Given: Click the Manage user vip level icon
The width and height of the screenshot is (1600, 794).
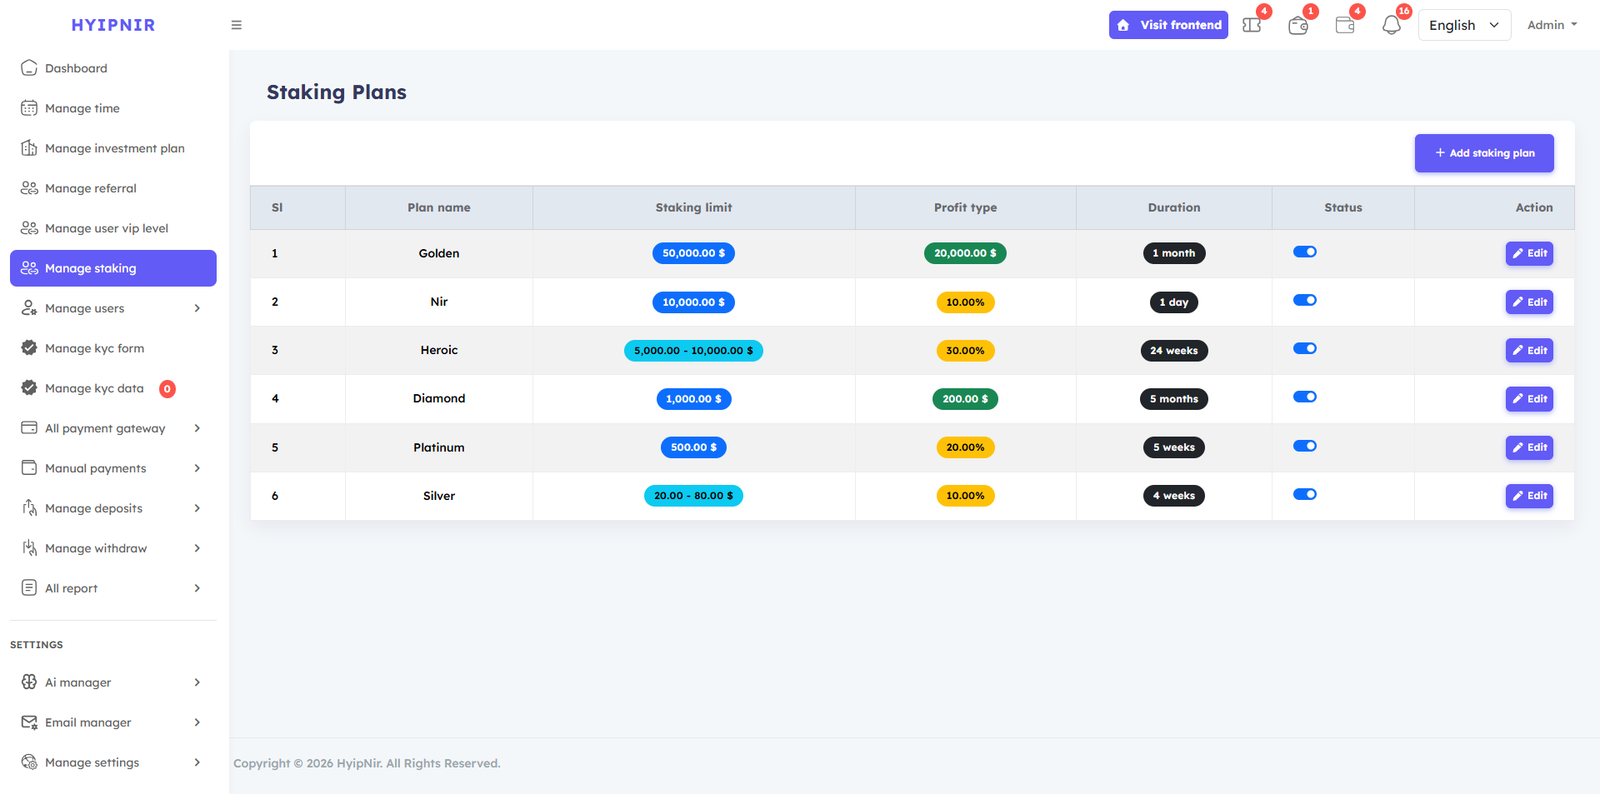Looking at the screenshot, I should click(29, 228).
